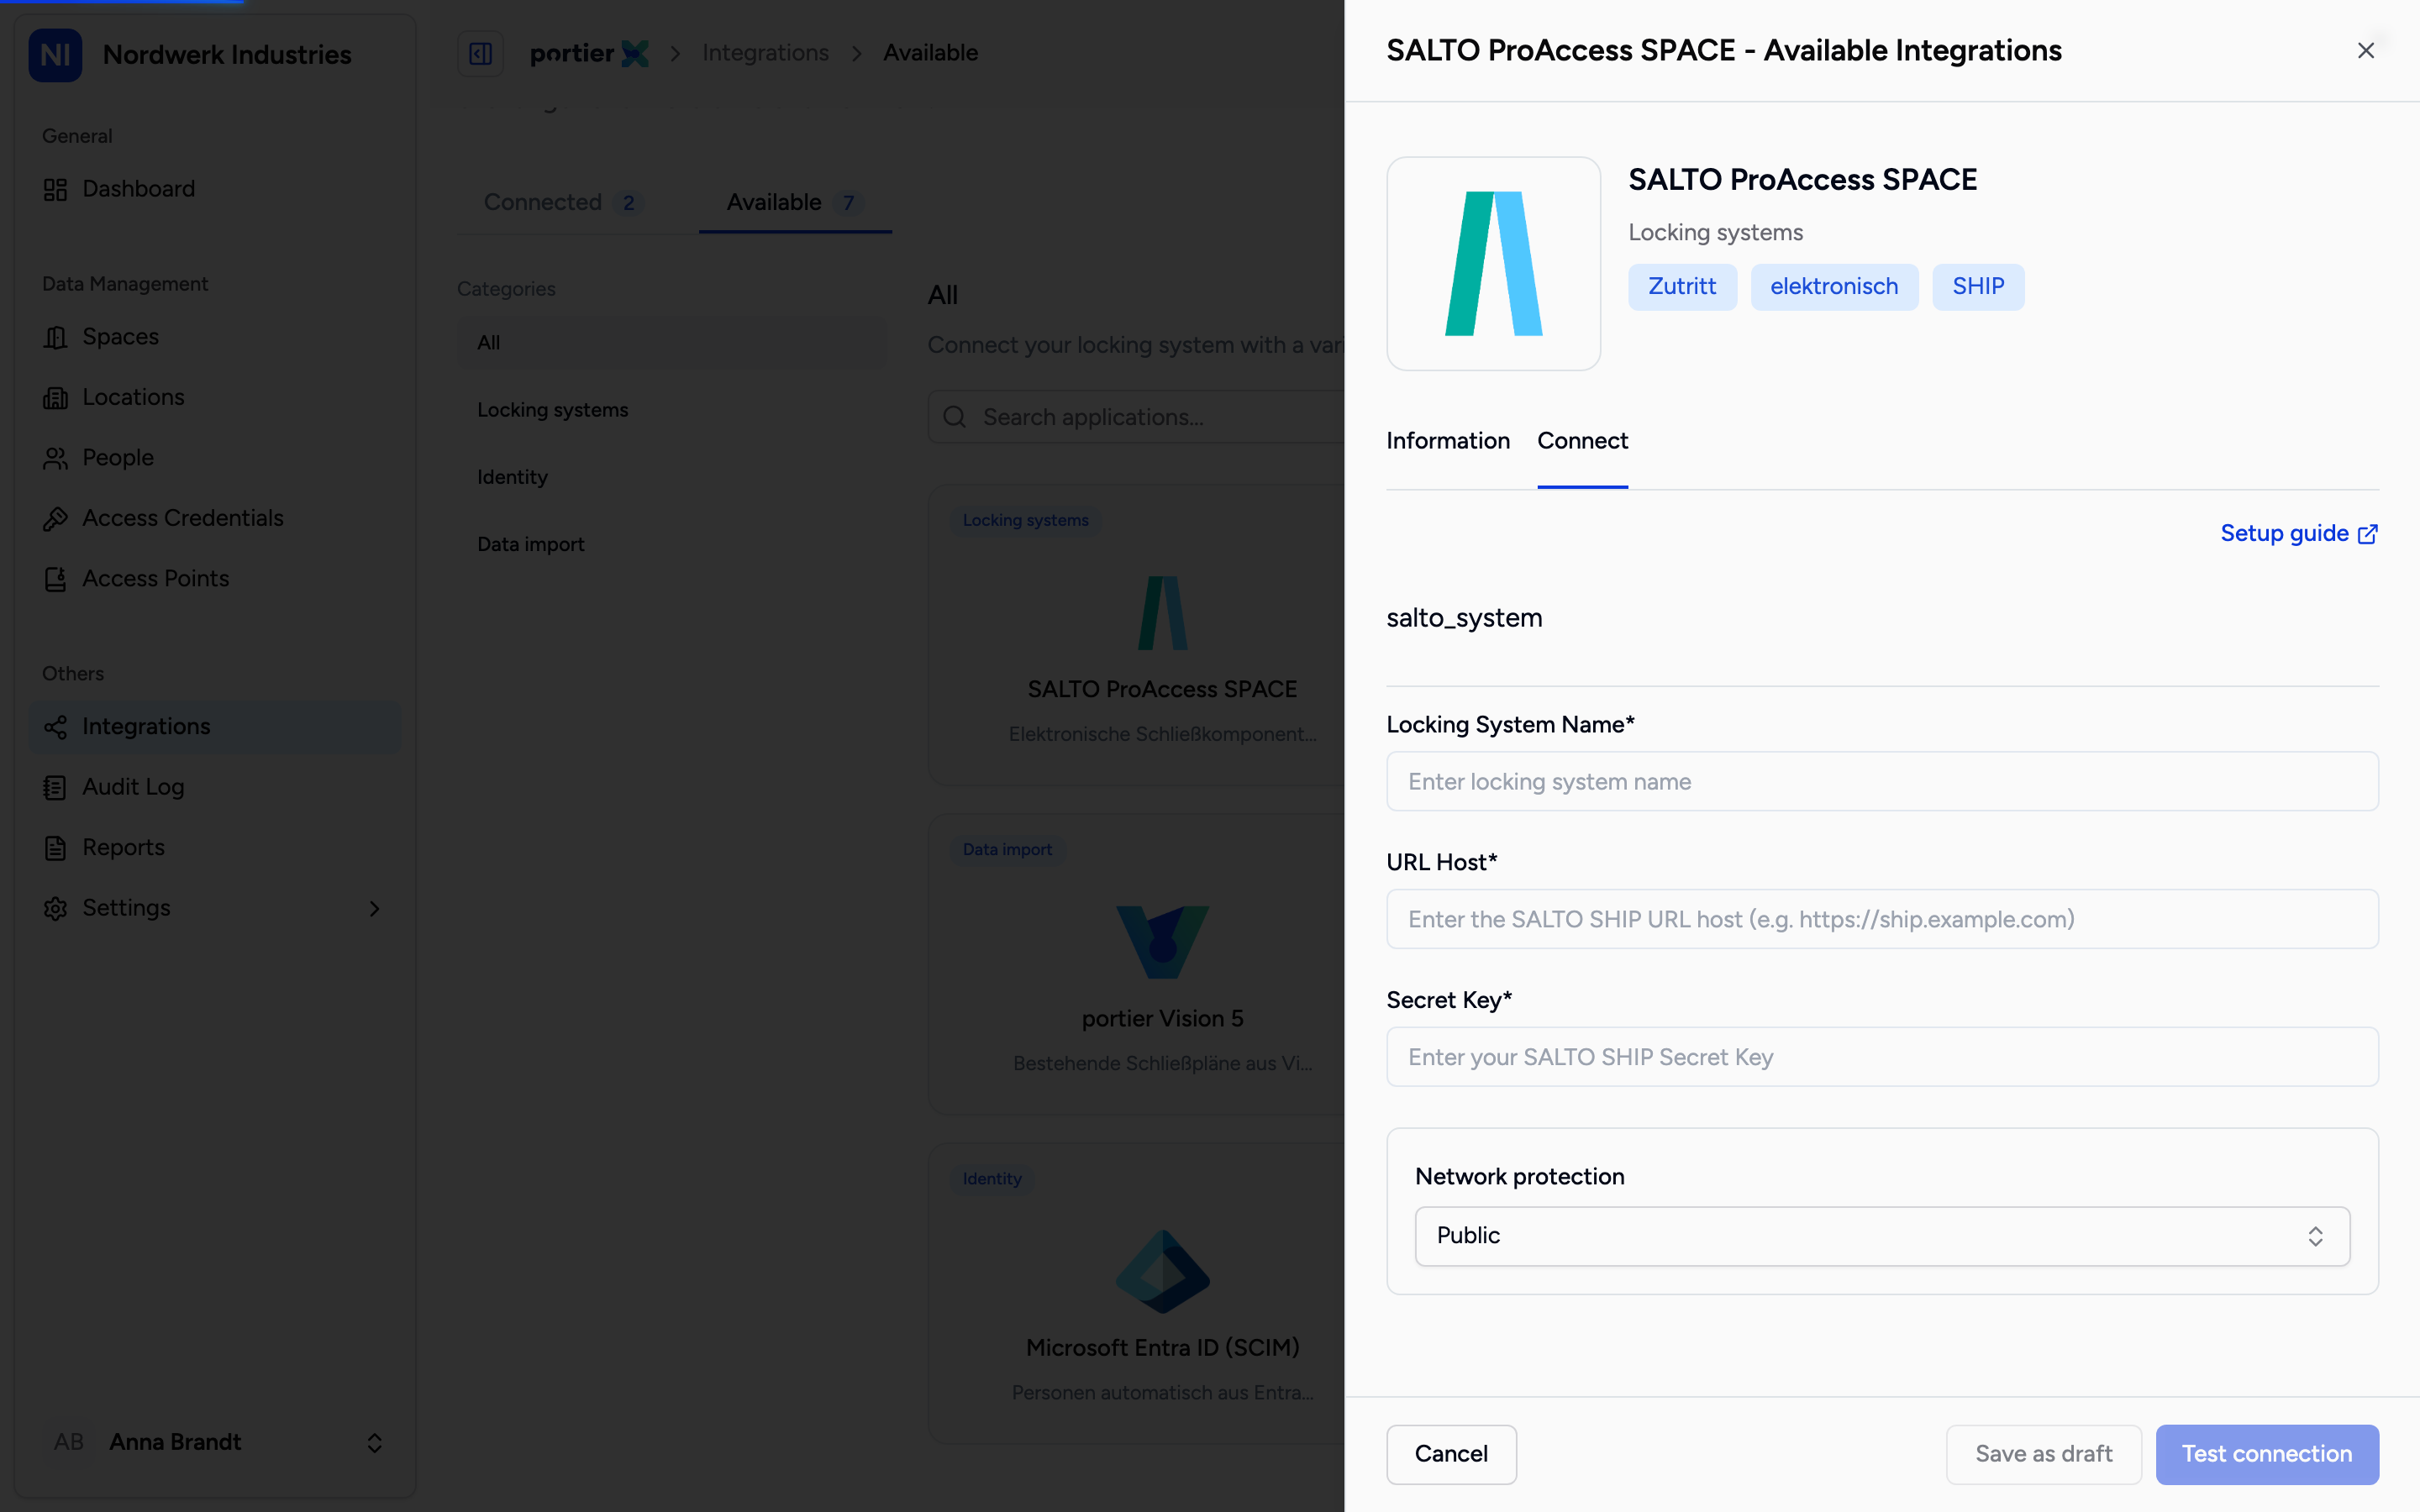Select the All category

point(672,343)
